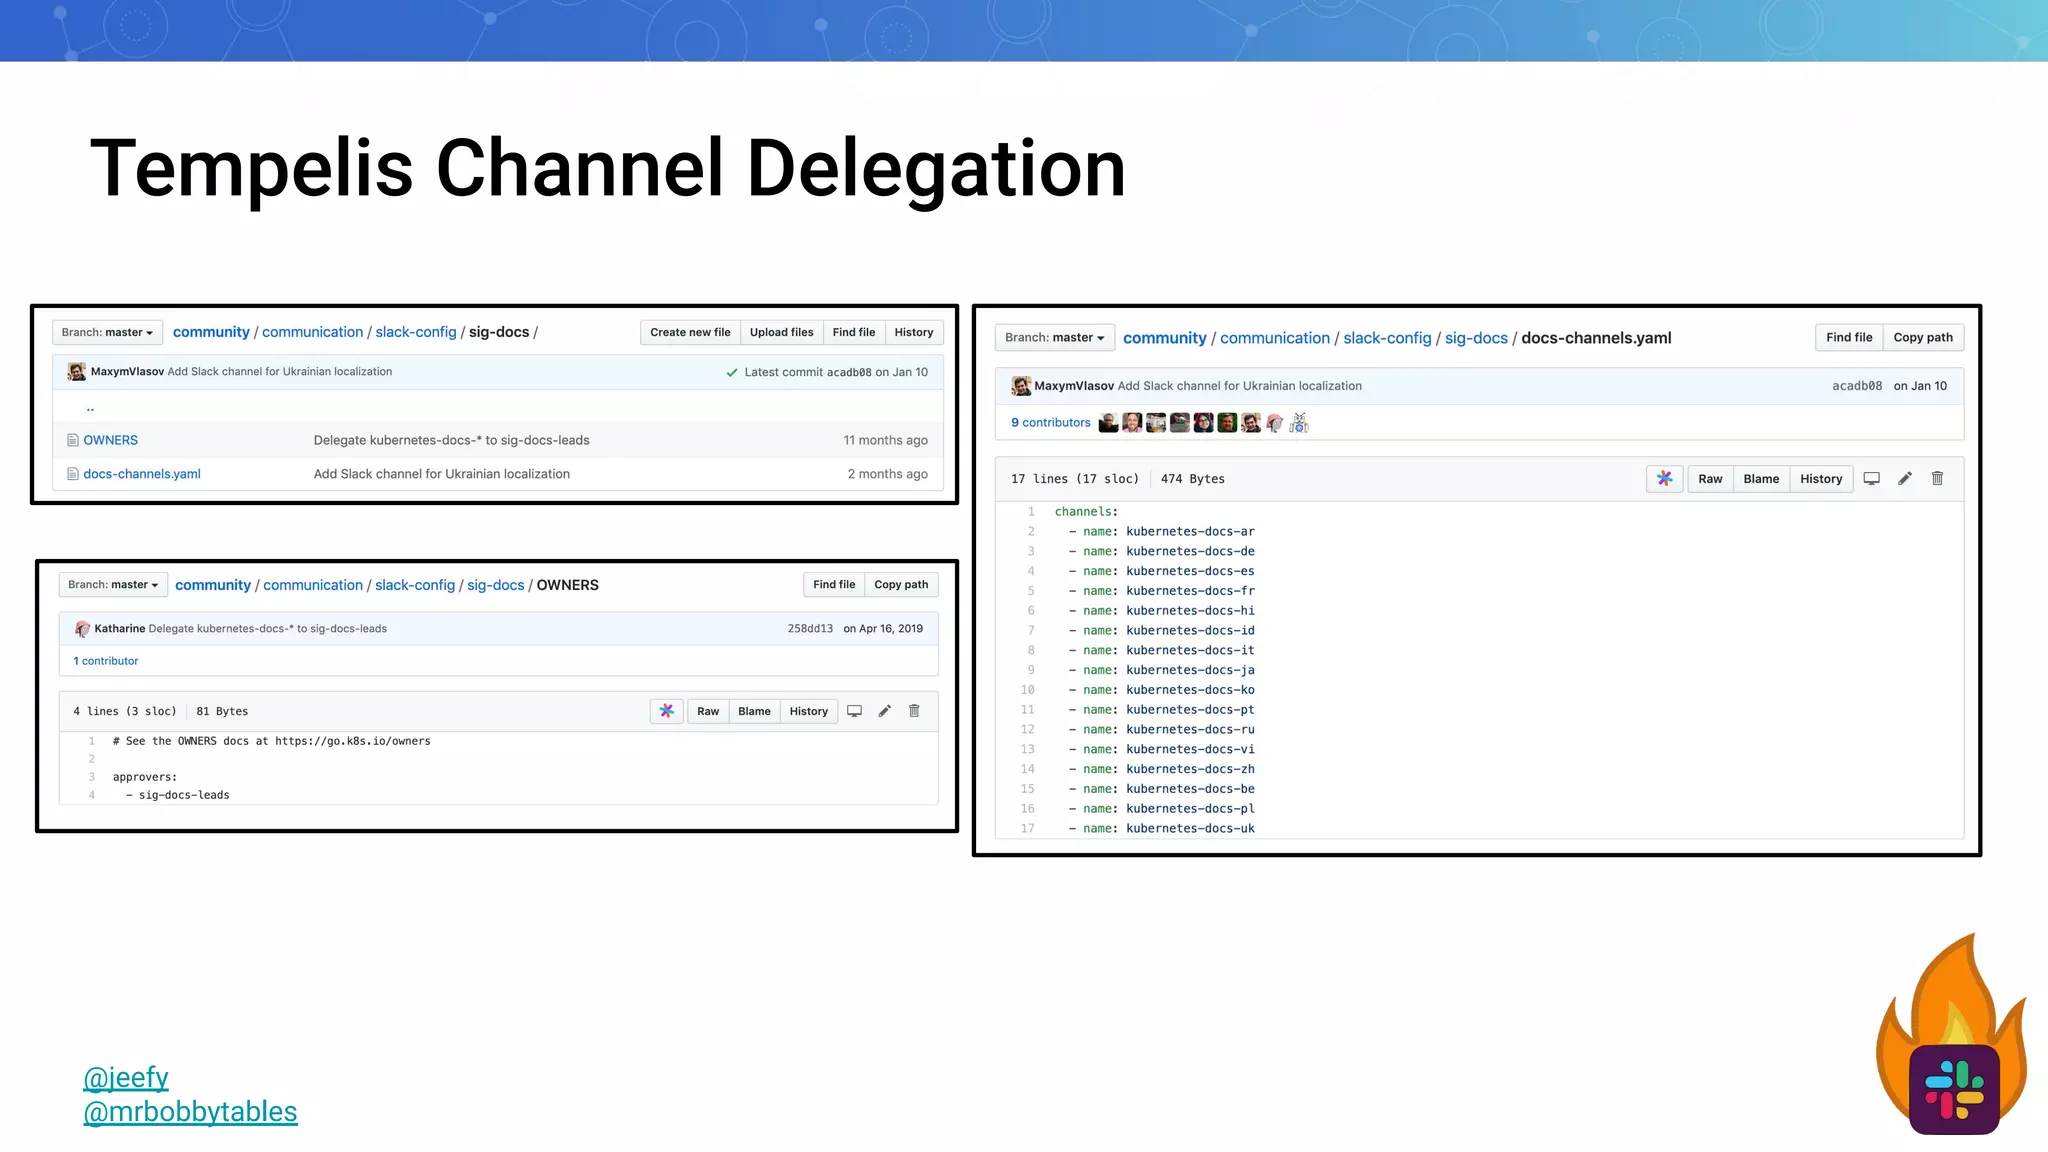Click the trash icon in OWNERS file panel
2048x1152 pixels.
pyautogui.click(x=914, y=711)
